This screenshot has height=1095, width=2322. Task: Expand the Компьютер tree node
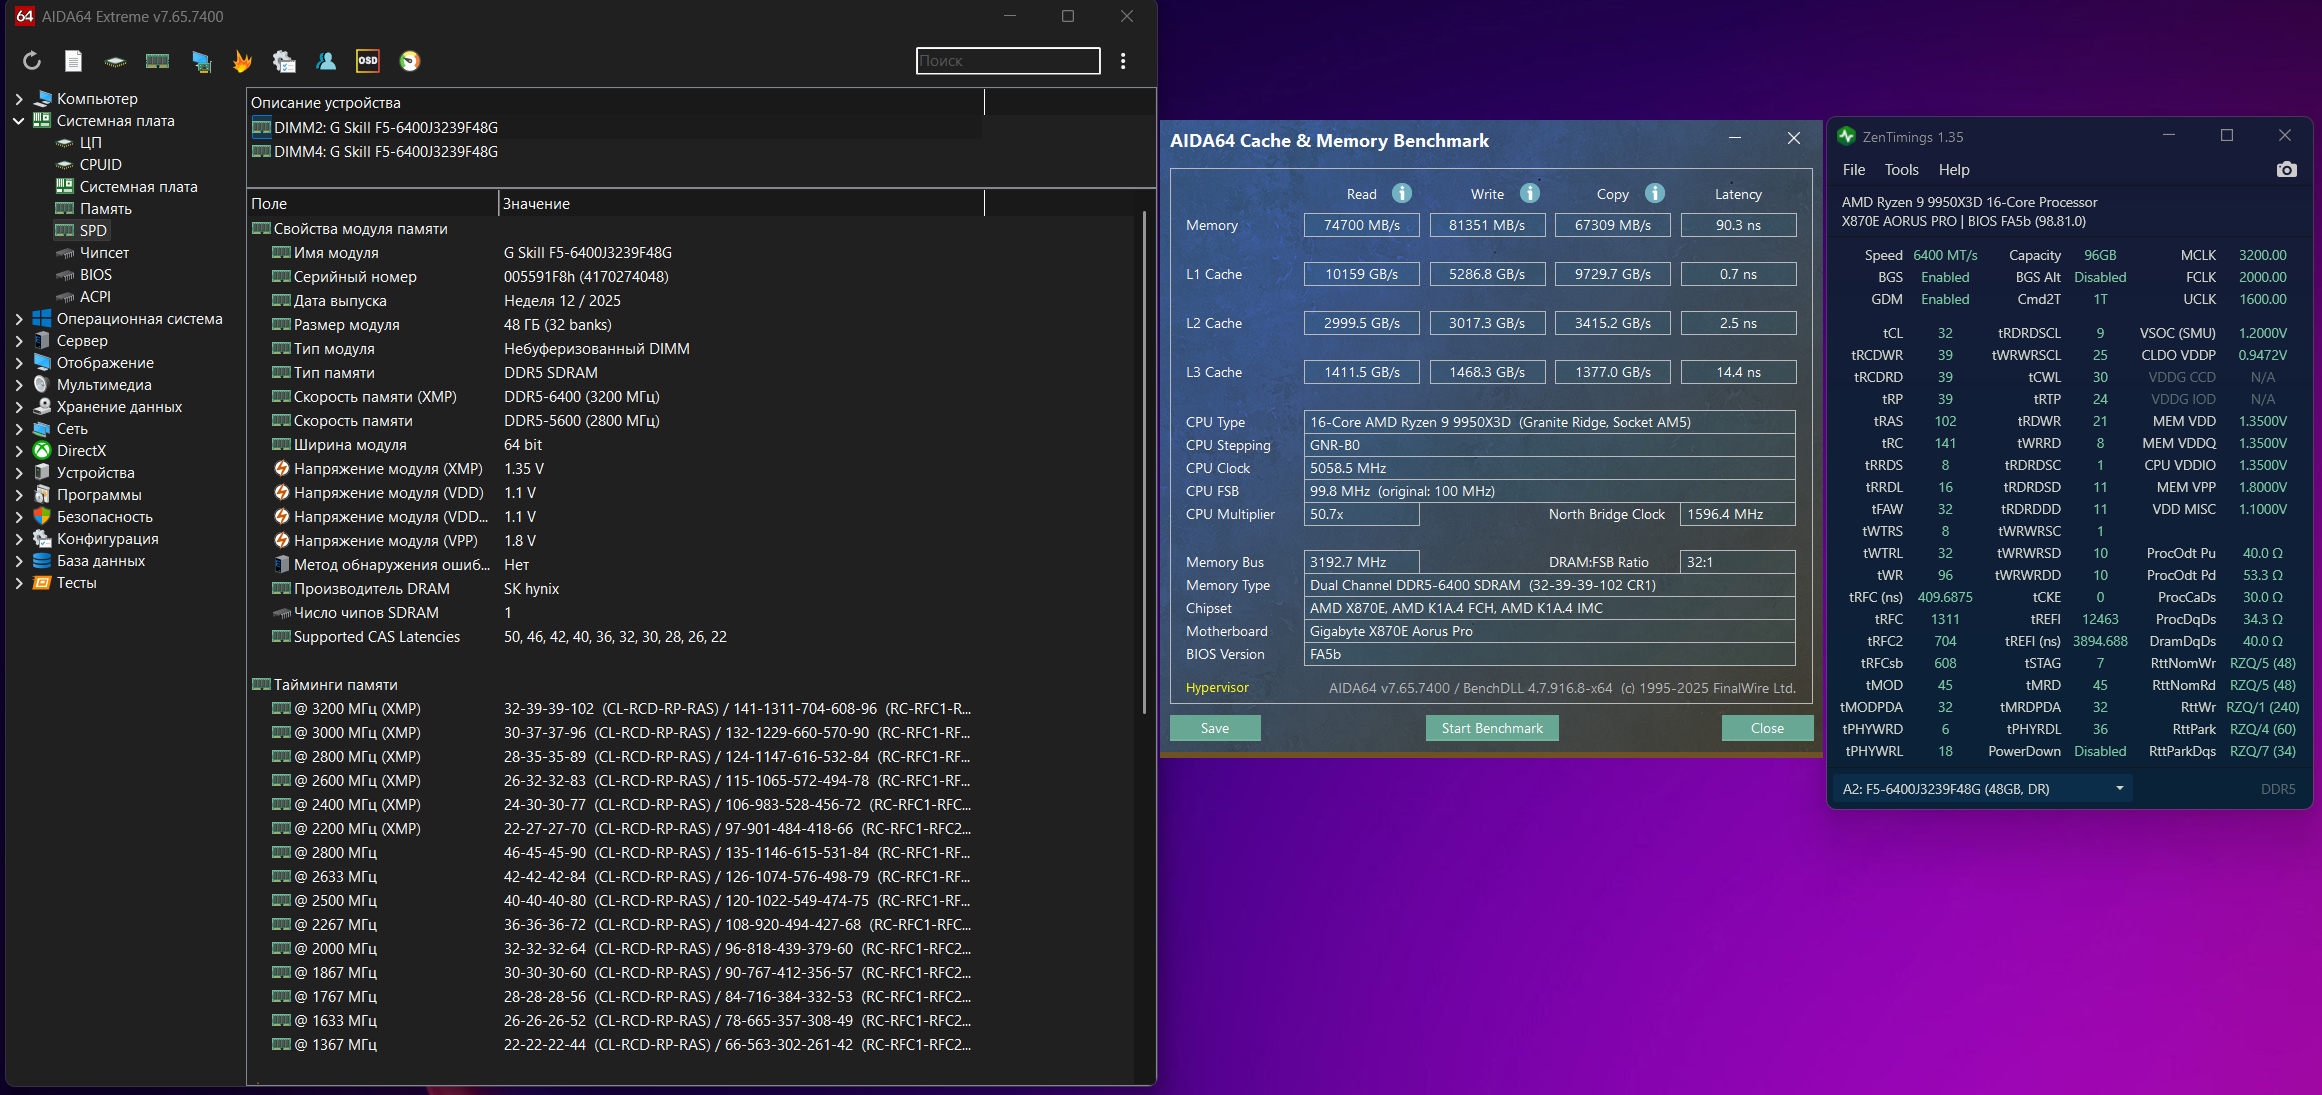[19, 99]
